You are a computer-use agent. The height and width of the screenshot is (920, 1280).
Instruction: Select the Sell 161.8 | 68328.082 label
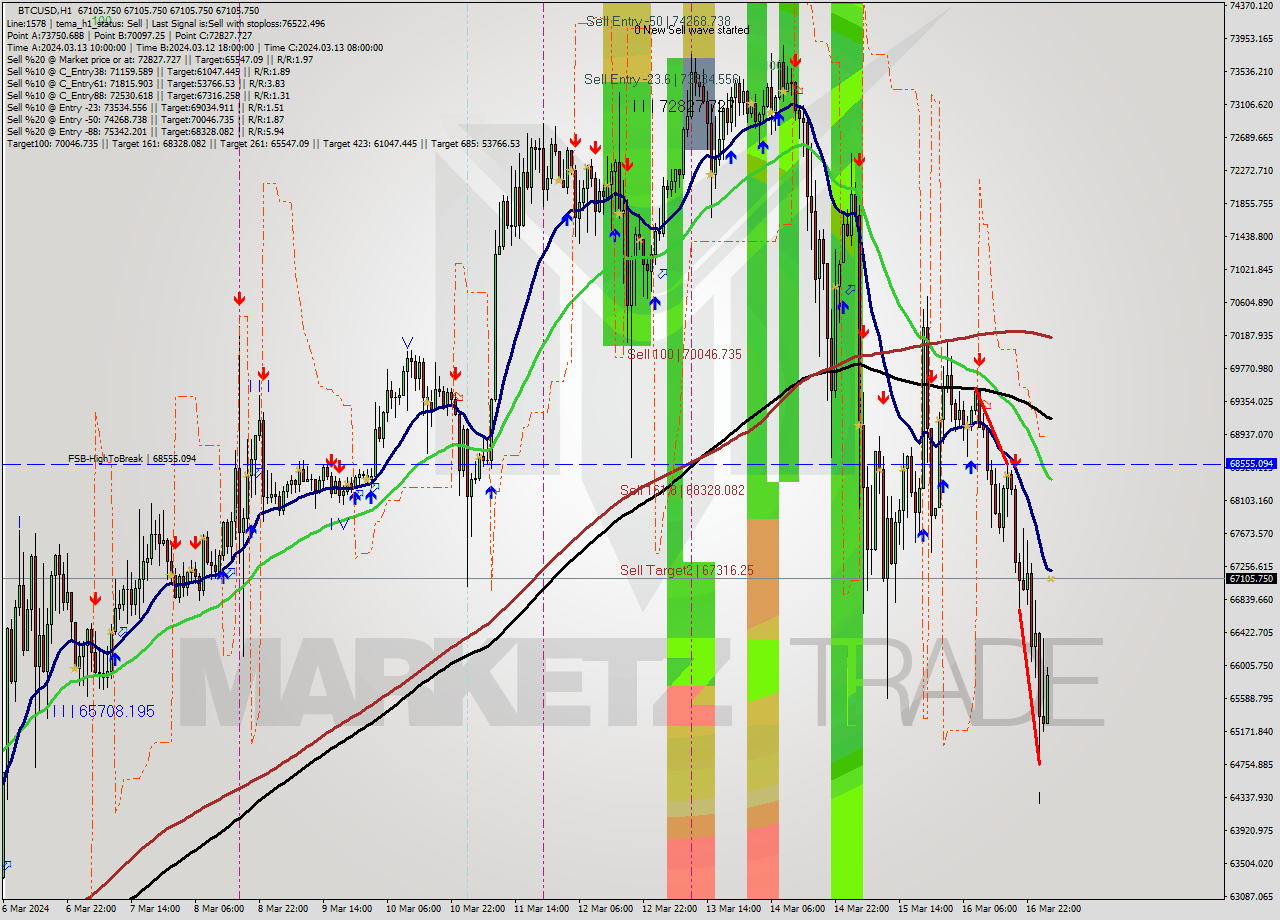(x=682, y=490)
